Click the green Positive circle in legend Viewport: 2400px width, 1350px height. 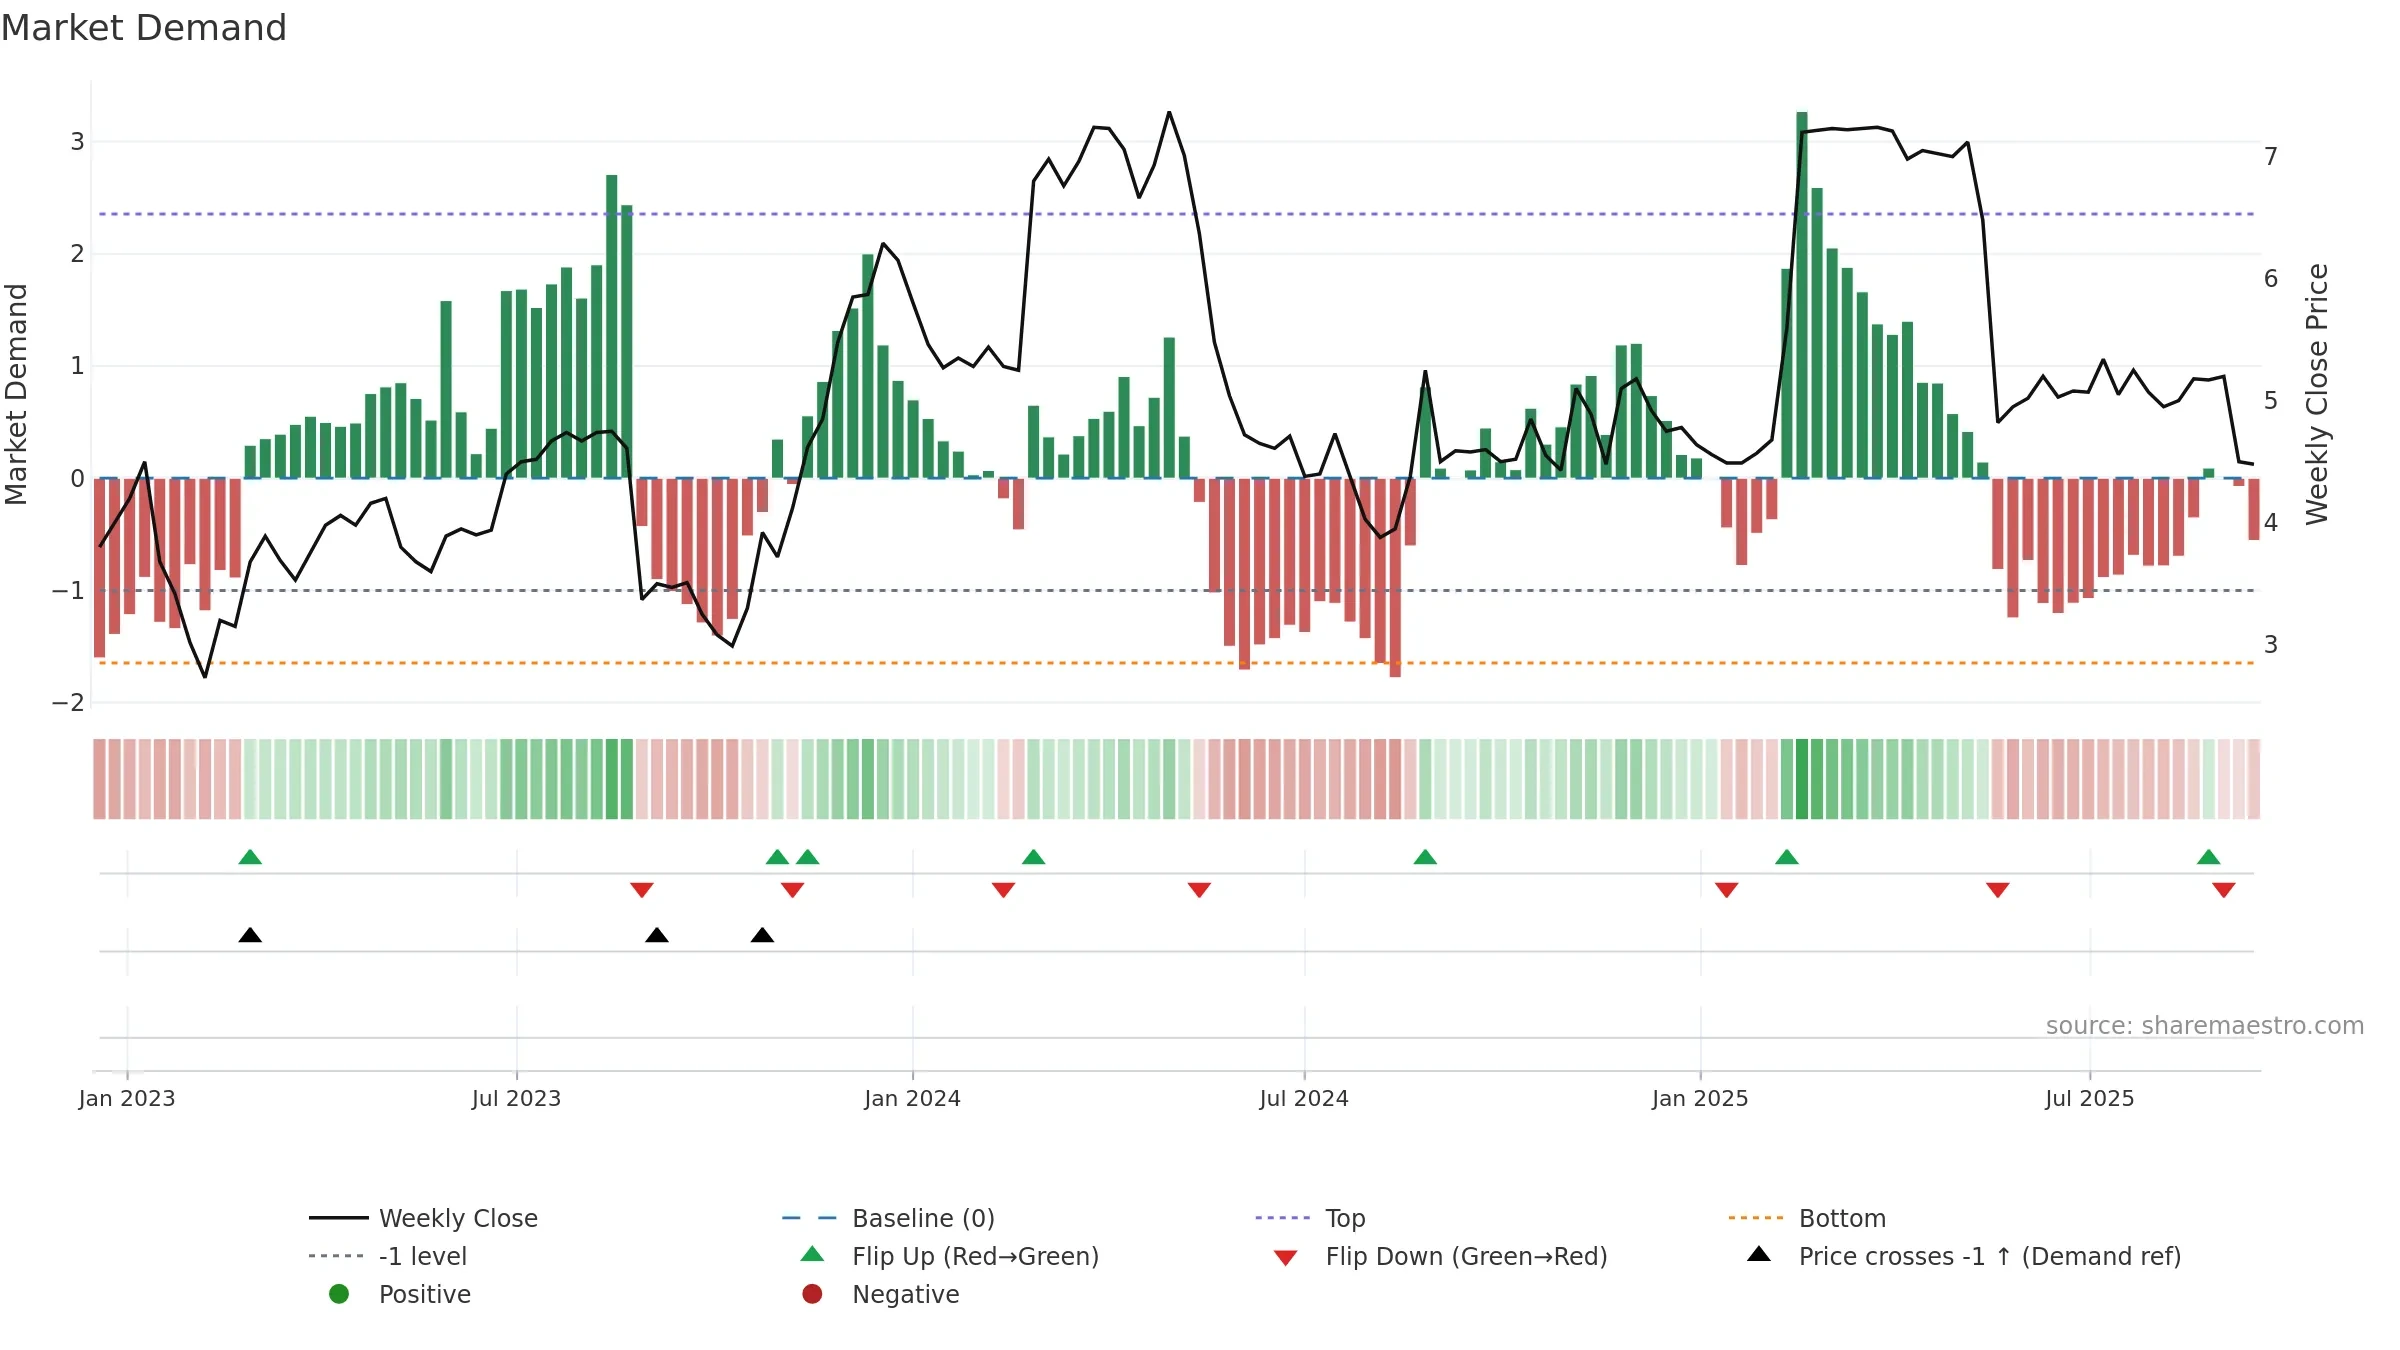[x=339, y=1294]
